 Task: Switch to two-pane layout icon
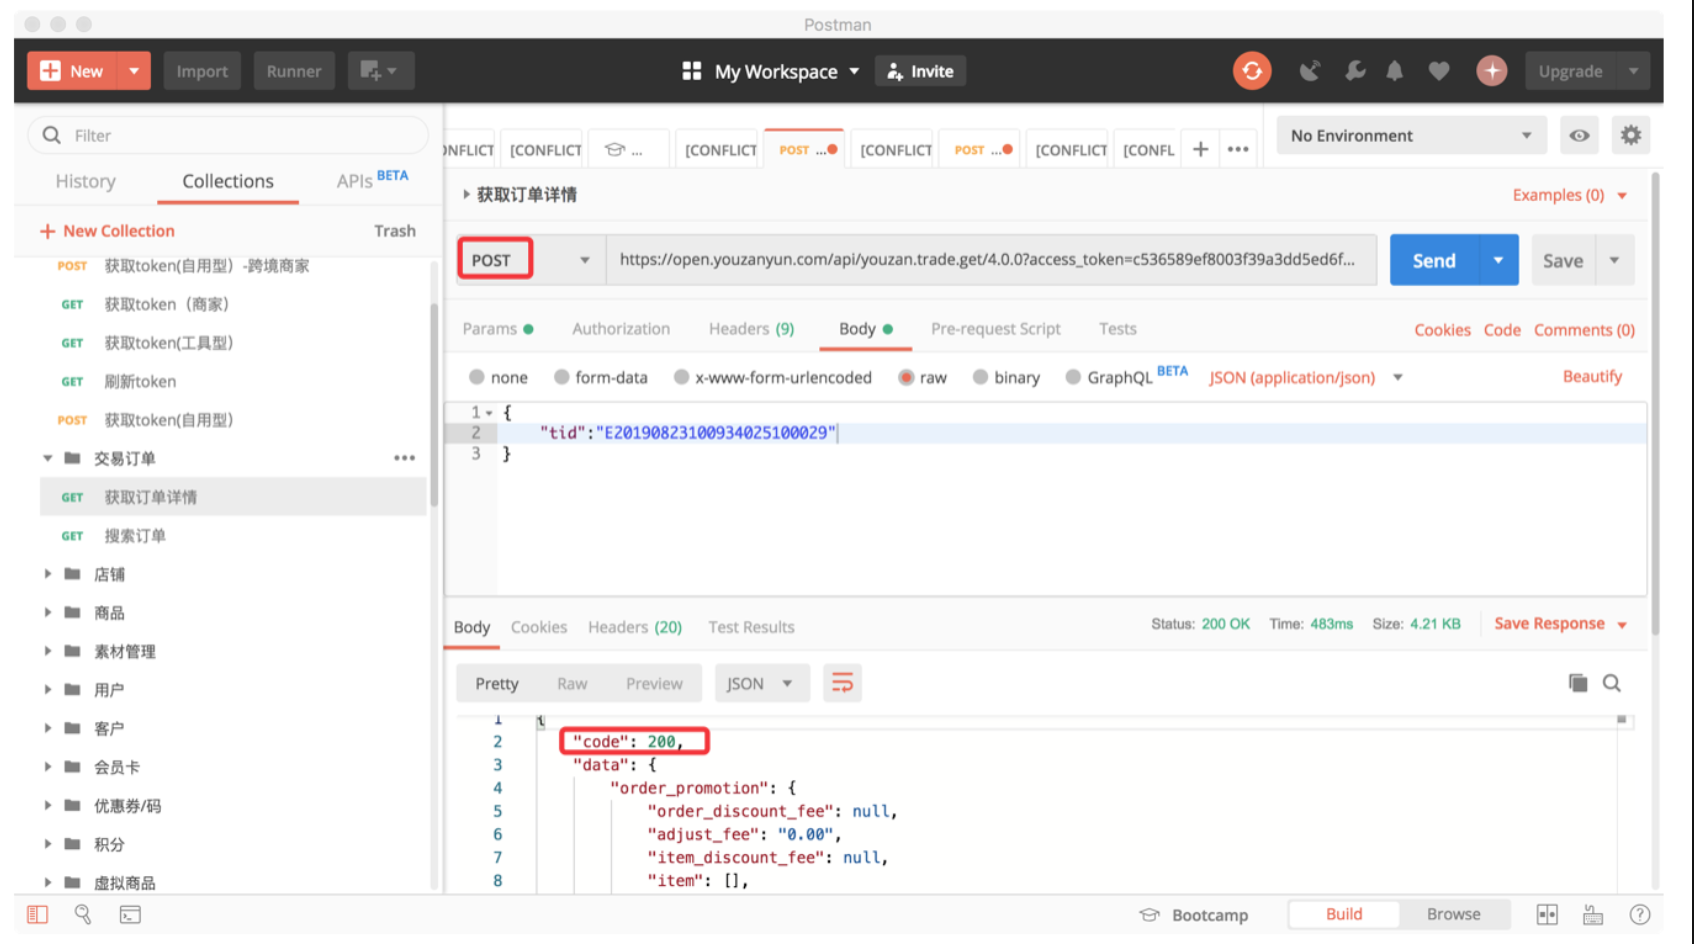1547,914
